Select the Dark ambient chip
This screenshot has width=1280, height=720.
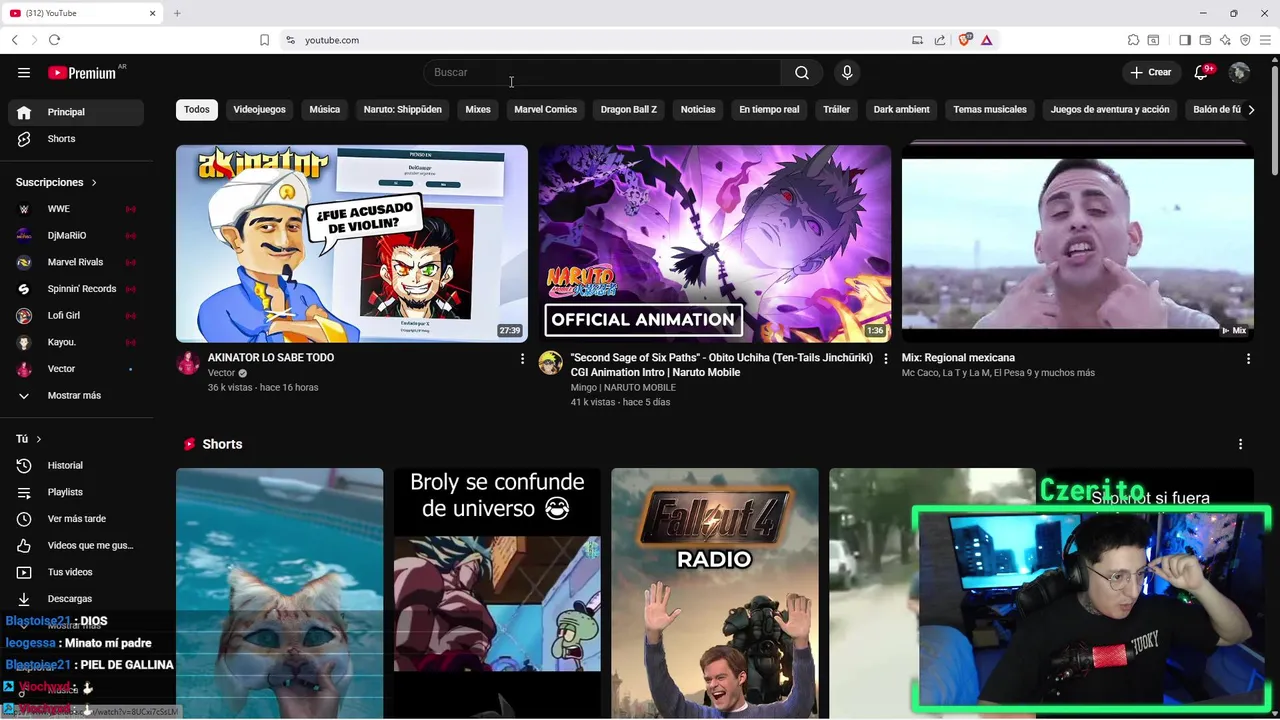(901, 110)
